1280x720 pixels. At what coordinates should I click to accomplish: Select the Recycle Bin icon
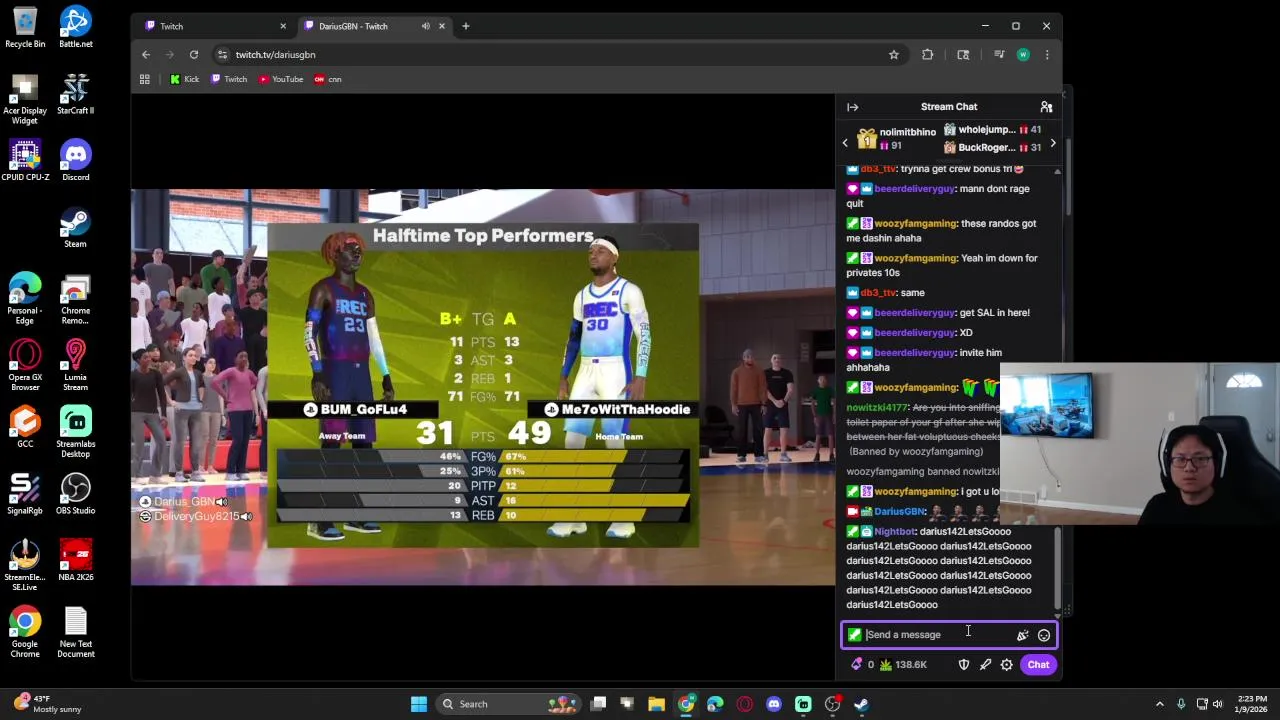25,27
